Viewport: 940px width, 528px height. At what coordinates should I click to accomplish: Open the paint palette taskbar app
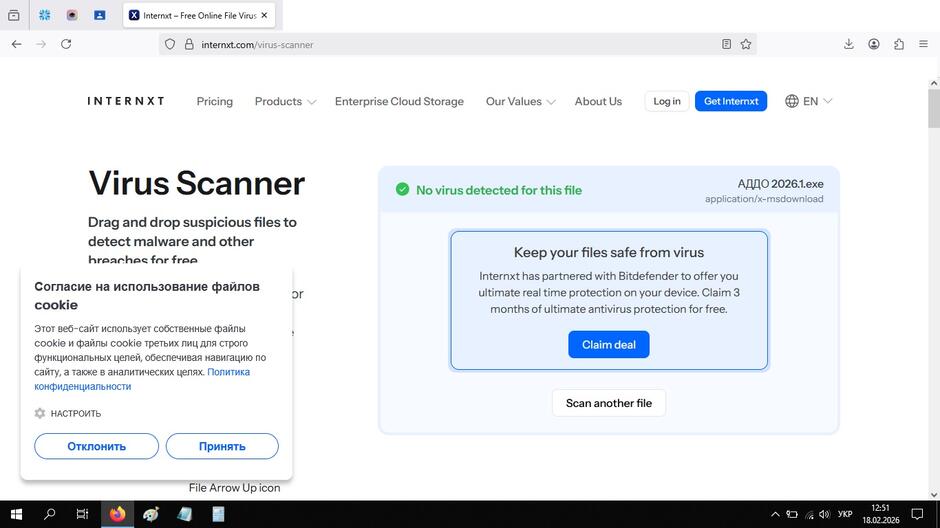(151, 514)
